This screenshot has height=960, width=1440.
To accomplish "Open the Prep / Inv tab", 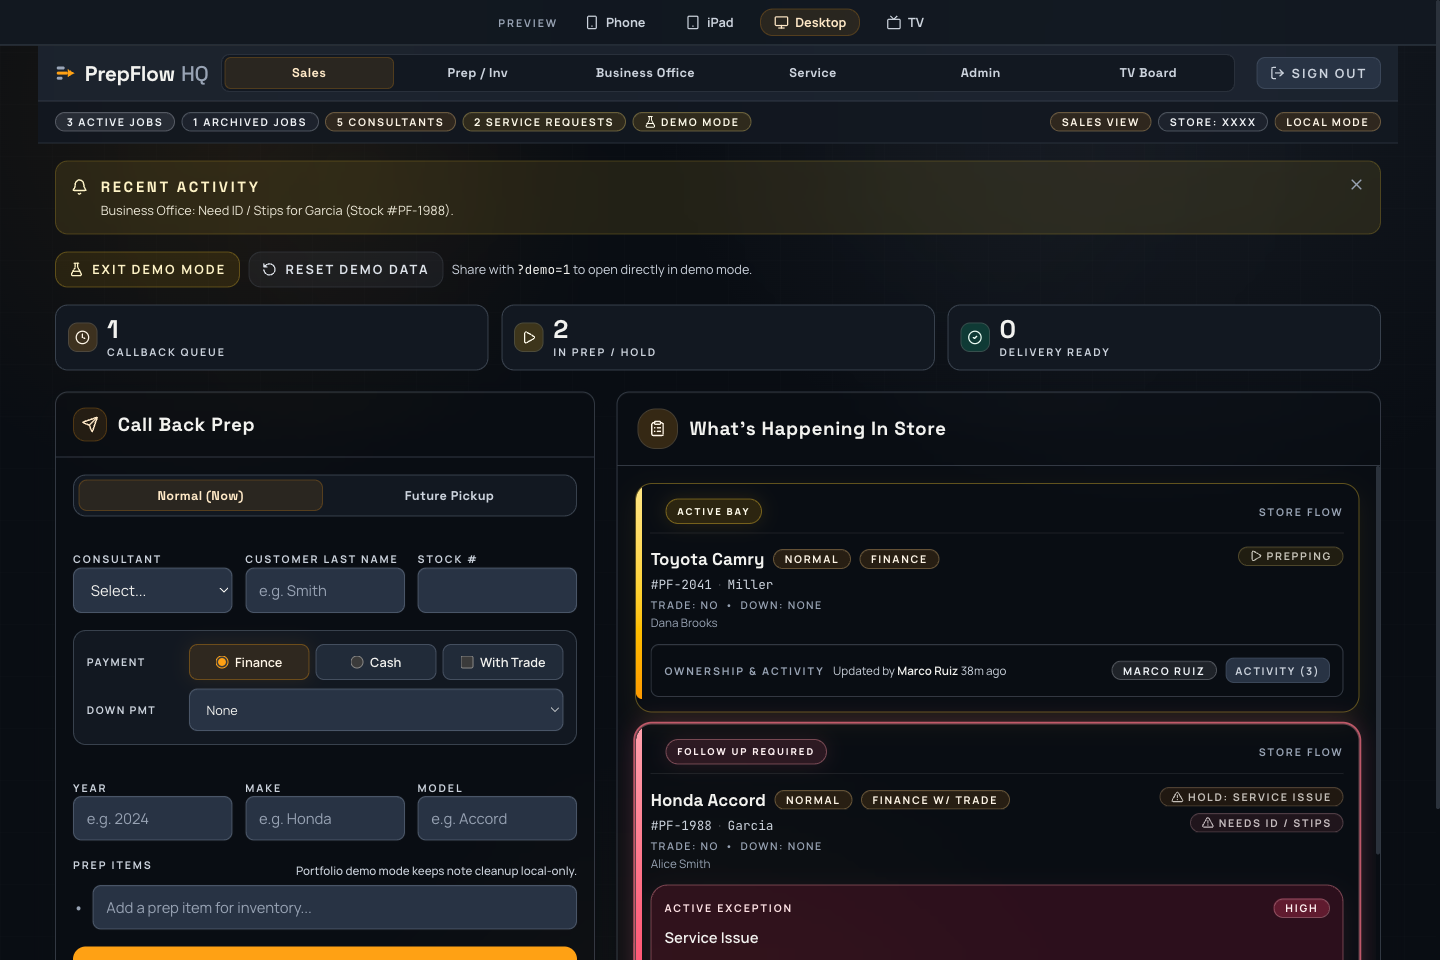I will point(477,73).
